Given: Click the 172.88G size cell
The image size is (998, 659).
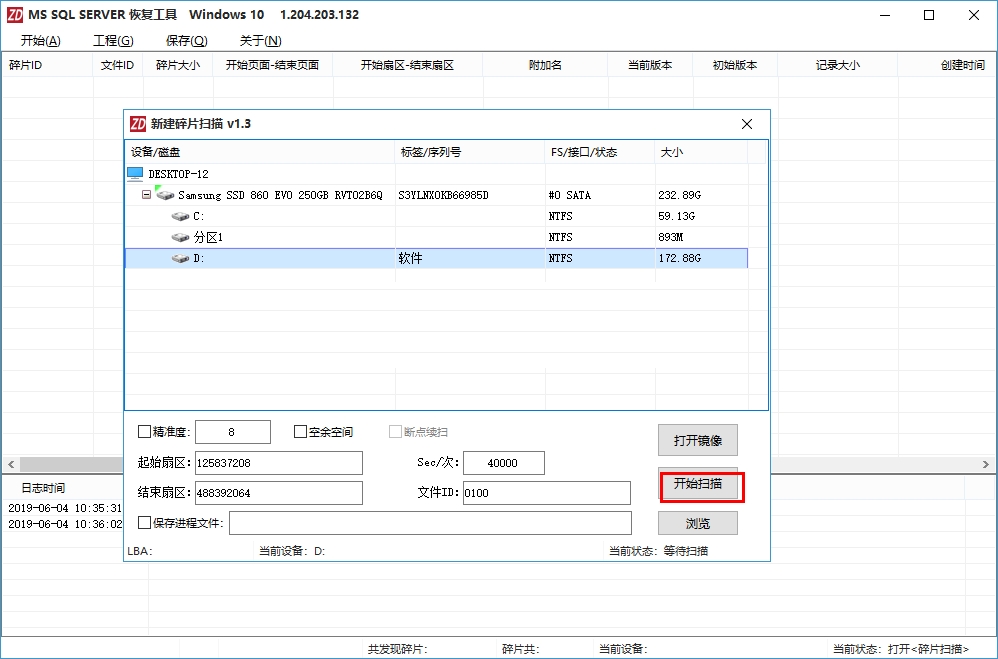Looking at the screenshot, I should (679, 259).
